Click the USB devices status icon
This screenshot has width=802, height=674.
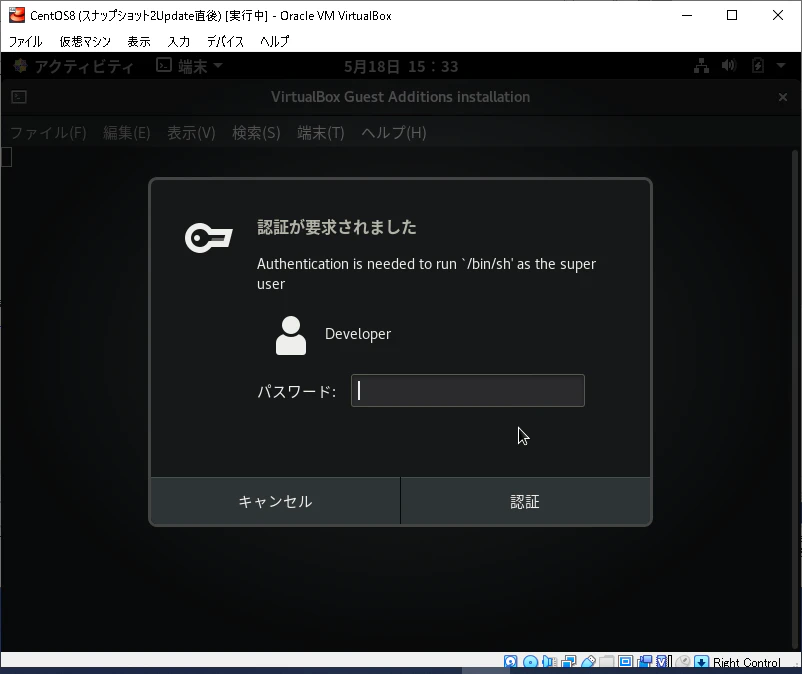point(588,662)
